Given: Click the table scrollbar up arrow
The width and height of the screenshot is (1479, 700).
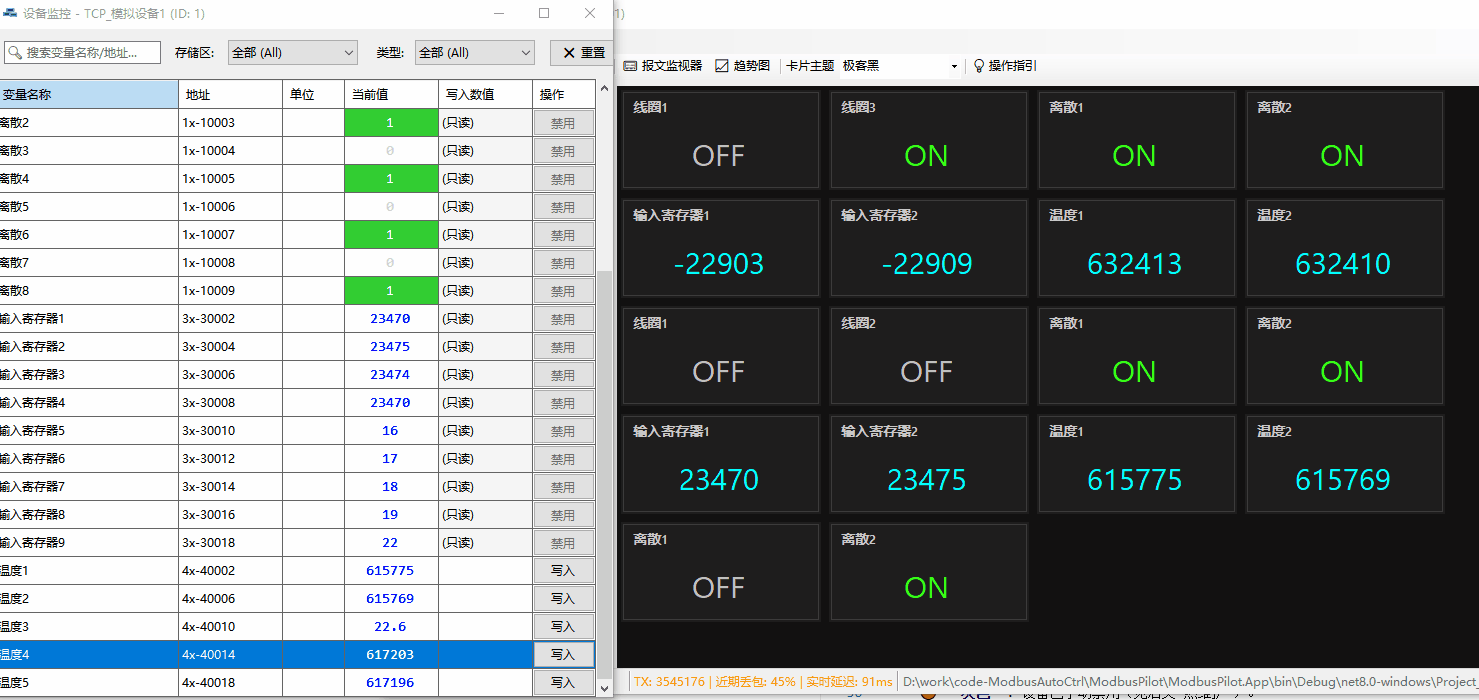Looking at the screenshot, I should click(604, 90).
